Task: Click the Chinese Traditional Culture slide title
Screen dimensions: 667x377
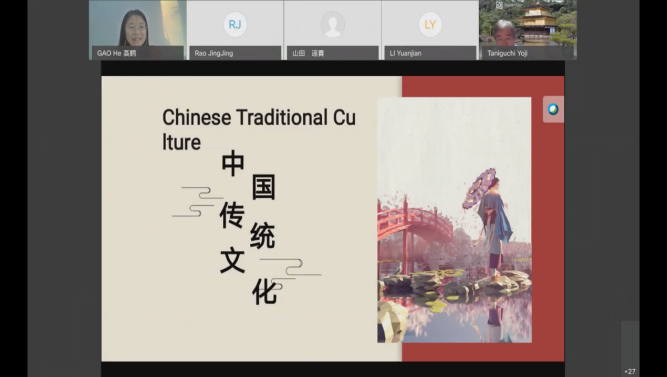Action: pyautogui.click(x=259, y=130)
